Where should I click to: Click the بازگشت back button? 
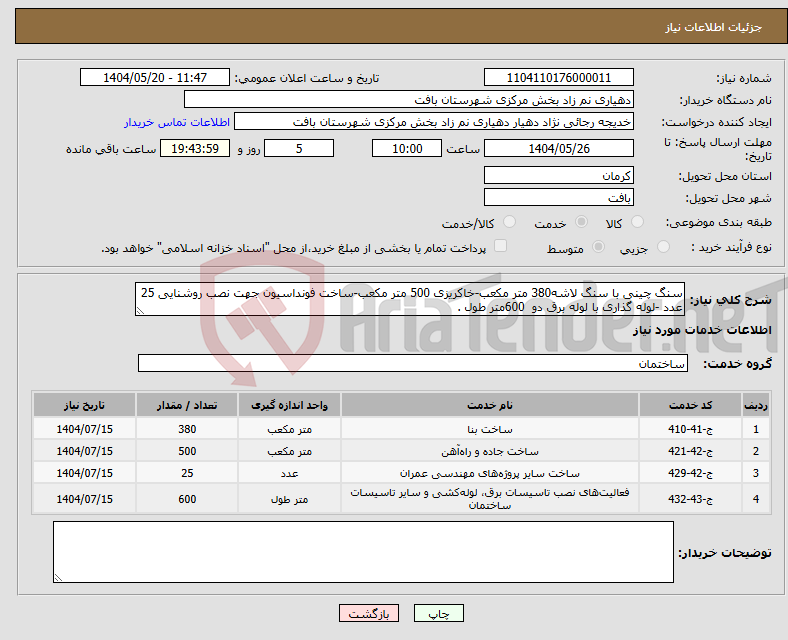(x=369, y=613)
